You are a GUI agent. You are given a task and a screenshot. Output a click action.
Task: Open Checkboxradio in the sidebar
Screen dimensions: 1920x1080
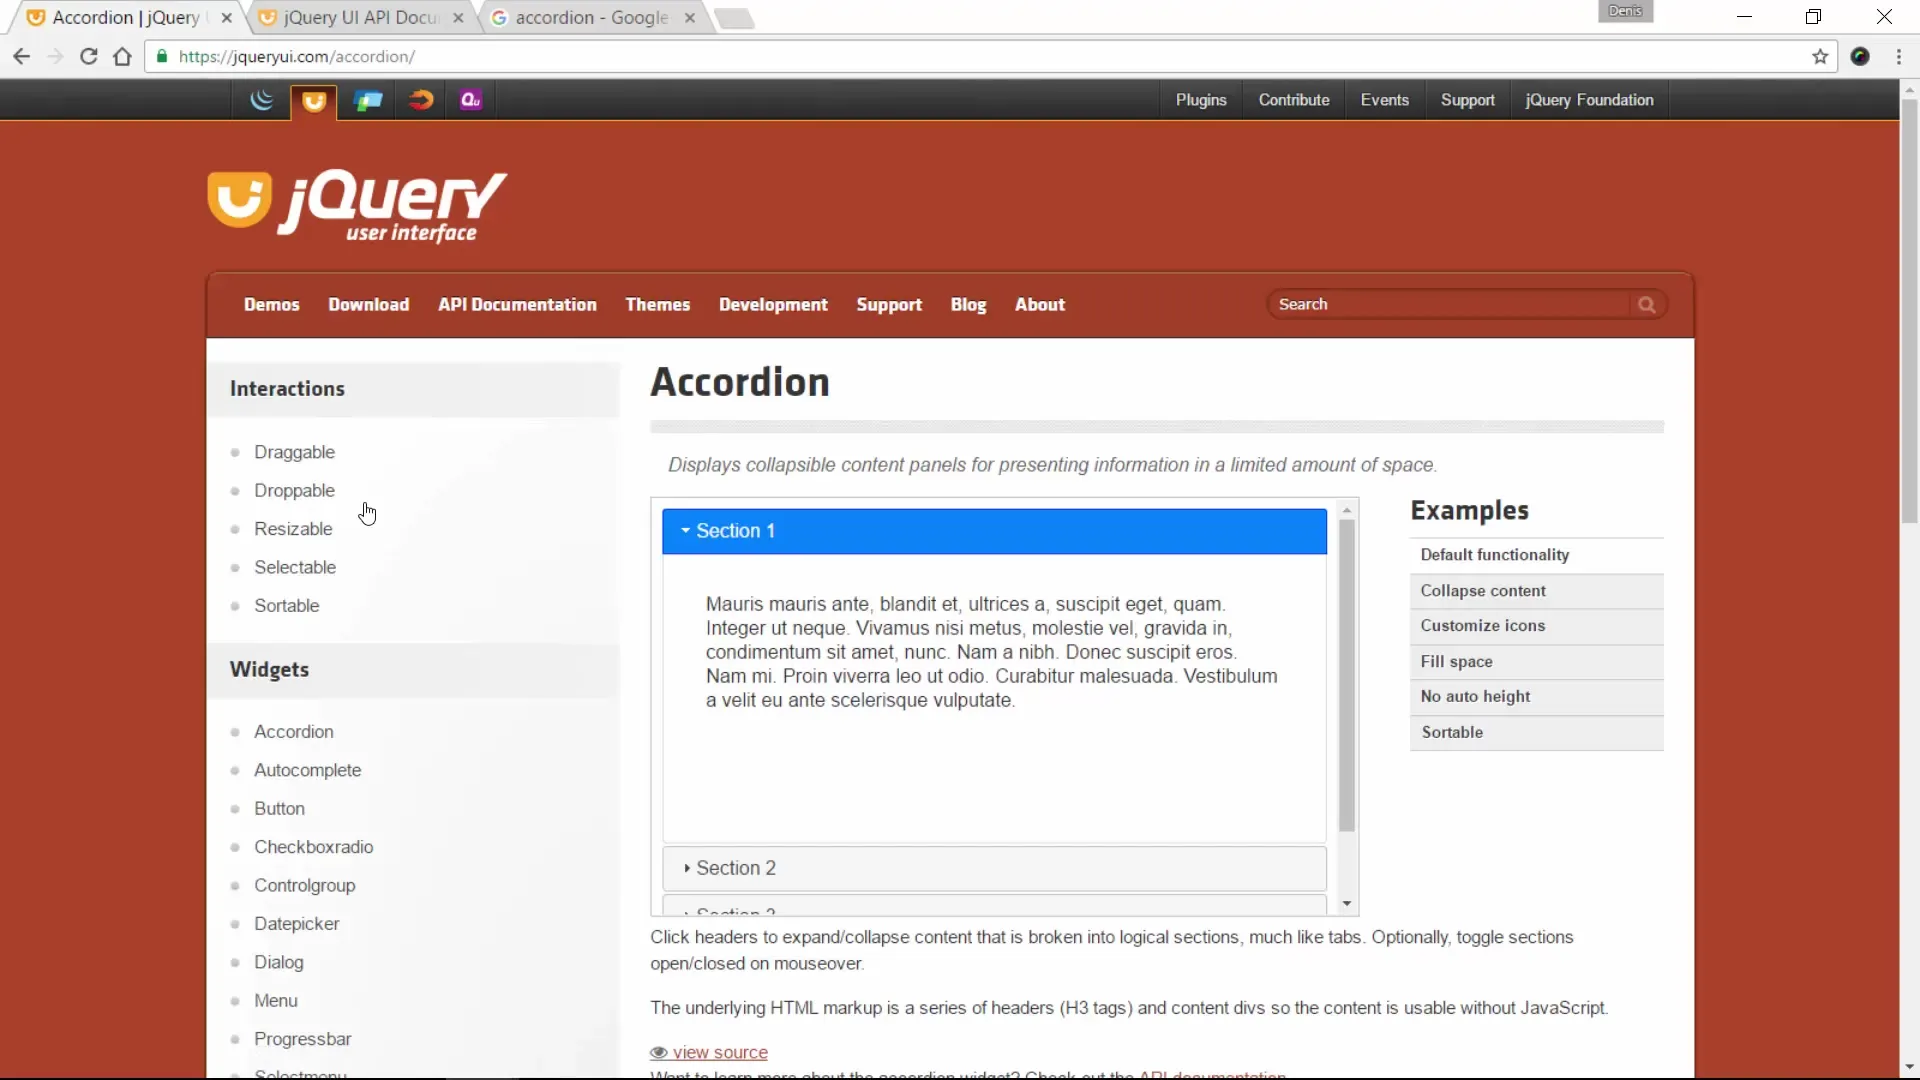pyautogui.click(x=313, y=847)
